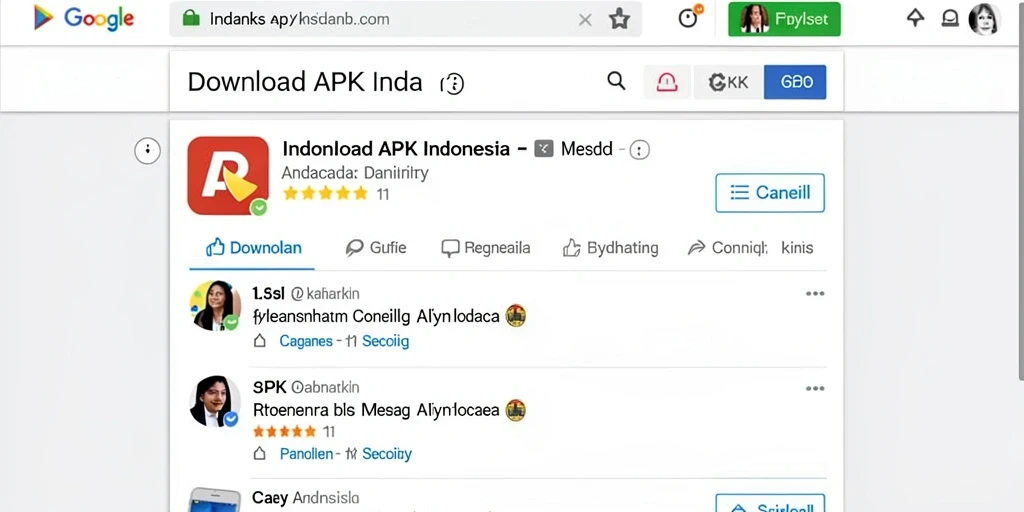
Task: Click the red alert bell button
Action: tap(667, 82)
